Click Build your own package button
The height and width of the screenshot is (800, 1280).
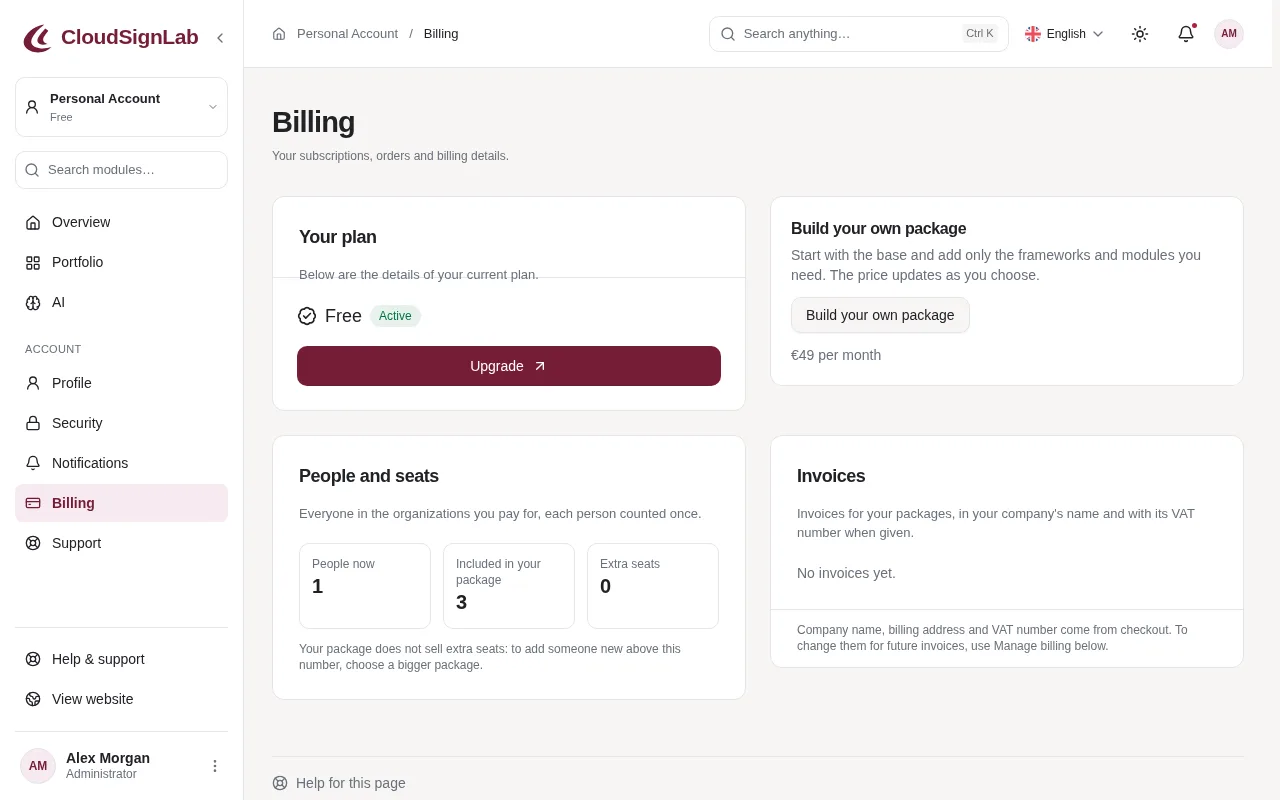click(x=880, y=315)
